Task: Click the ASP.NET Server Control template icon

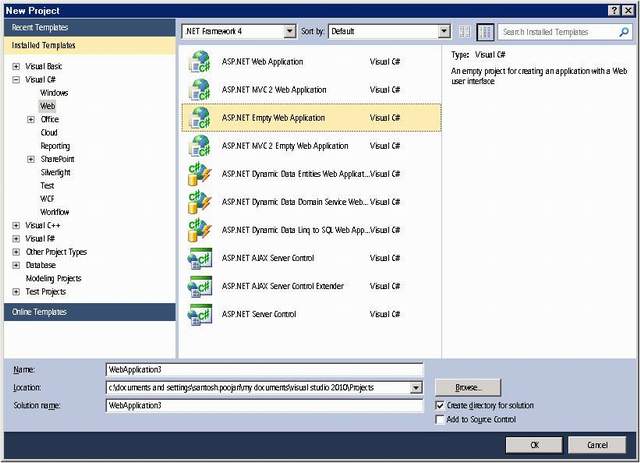Action: (x=200, y=314)
